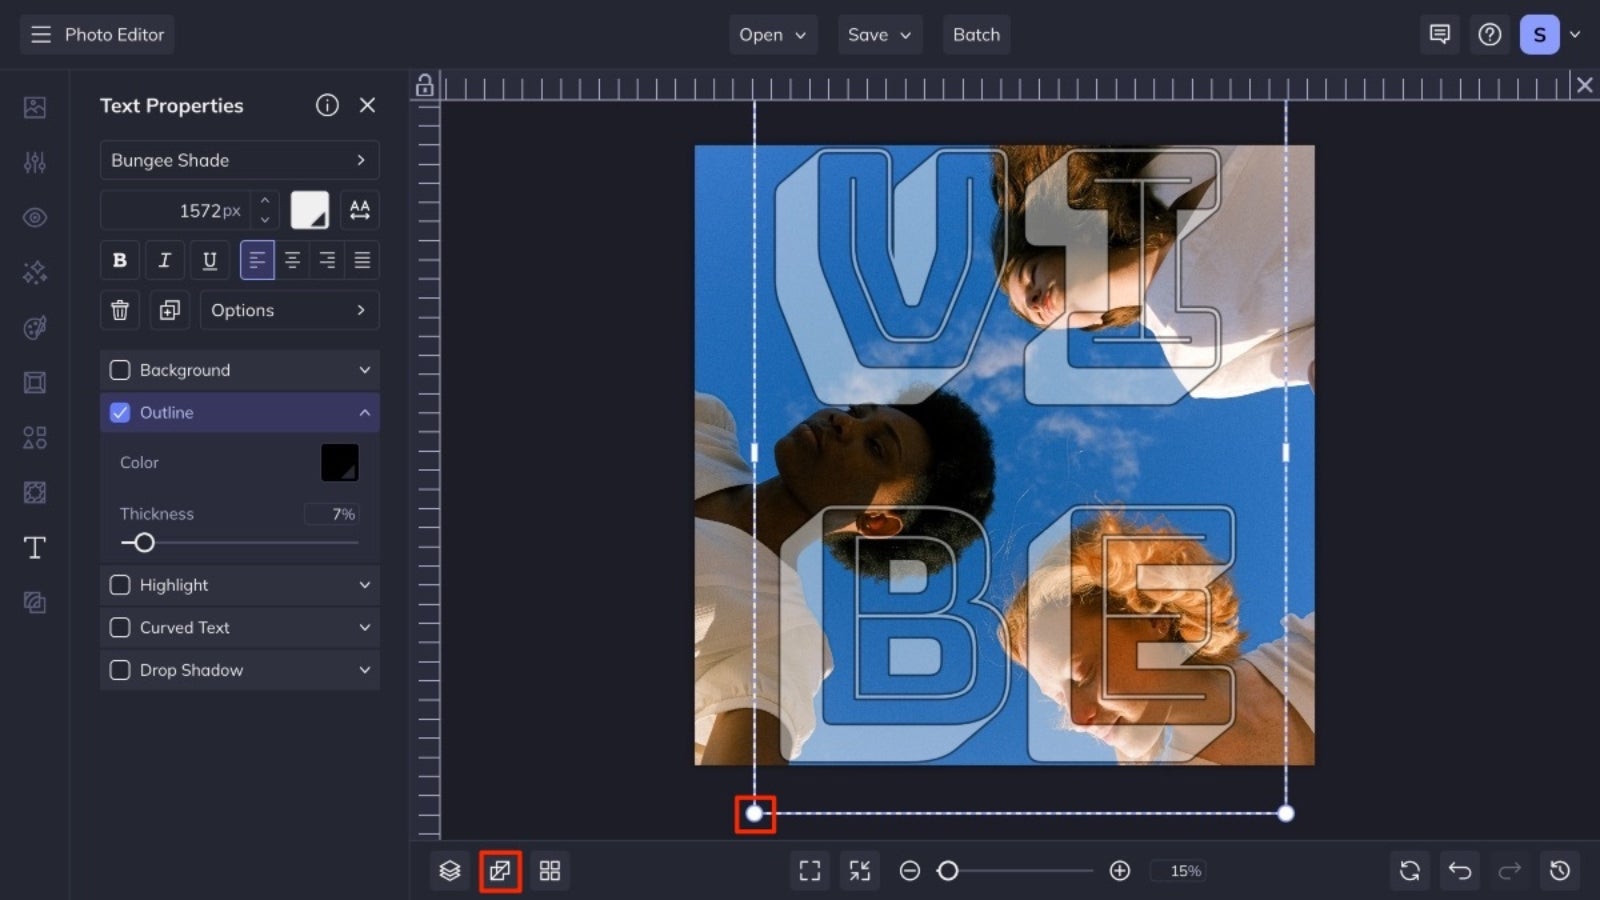
Task: Open the Shapes panel in the sidebar
Action: [x=34, y=437]
